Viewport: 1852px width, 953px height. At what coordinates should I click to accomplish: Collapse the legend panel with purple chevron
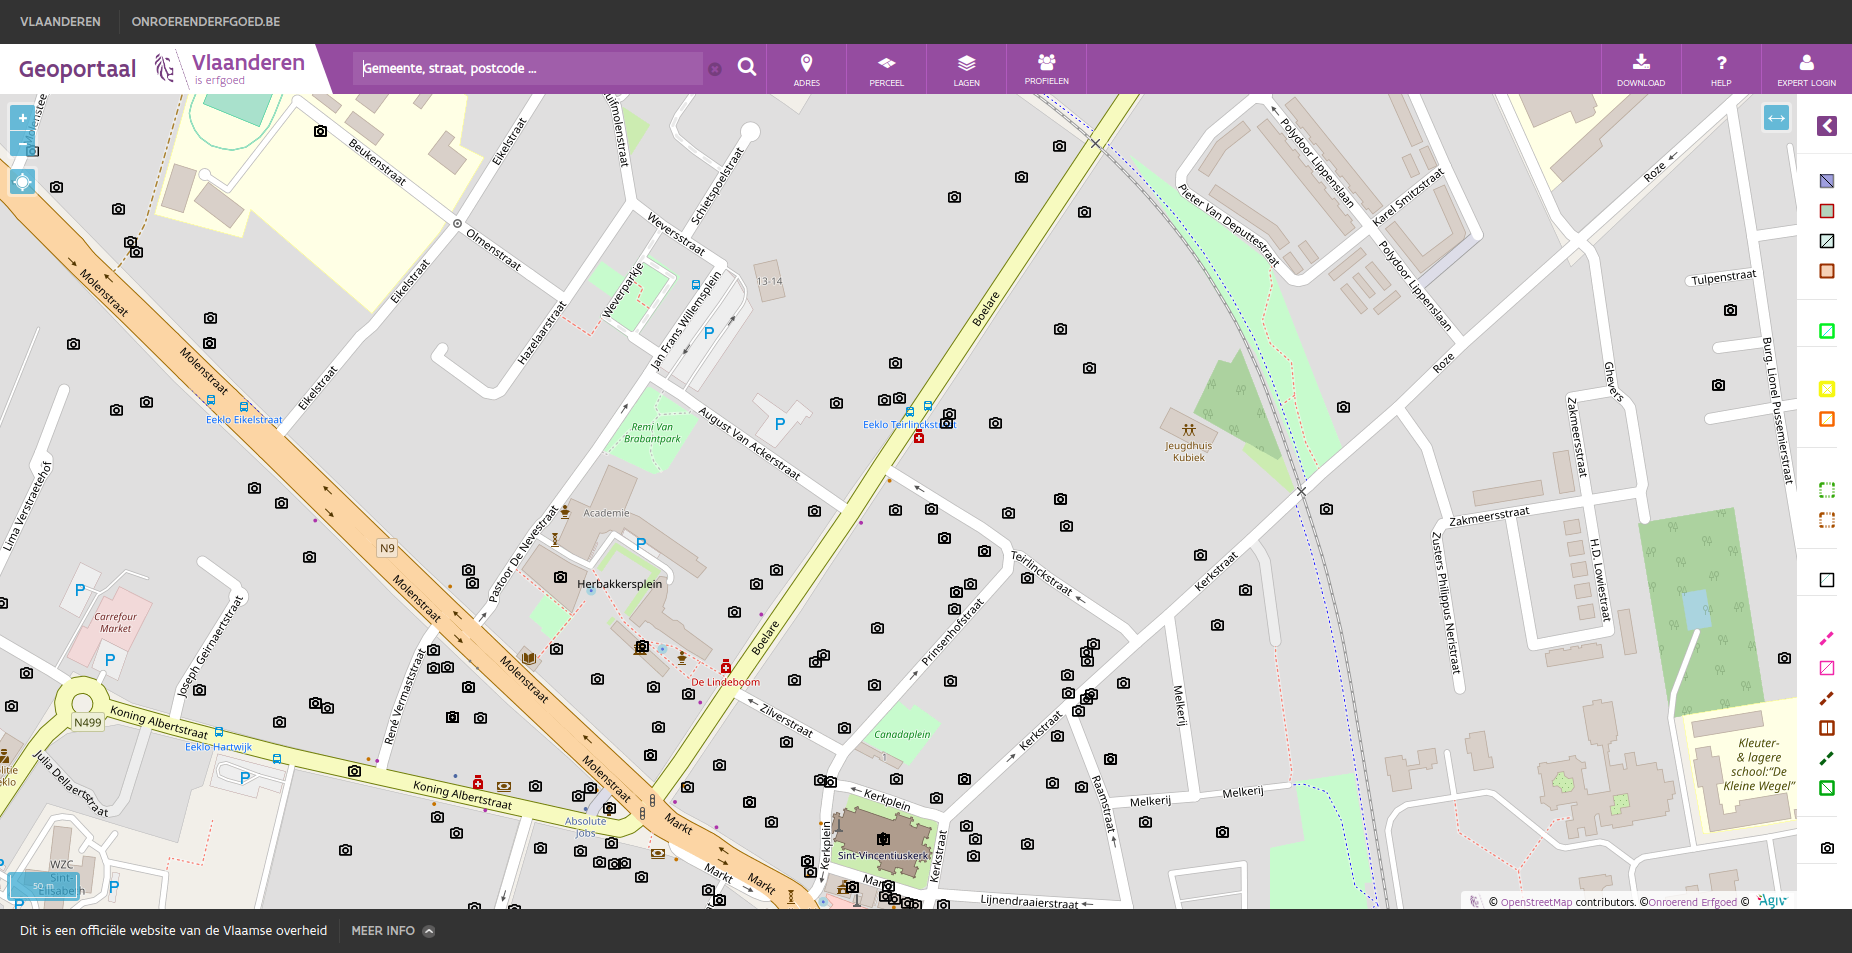[1827, 125]
